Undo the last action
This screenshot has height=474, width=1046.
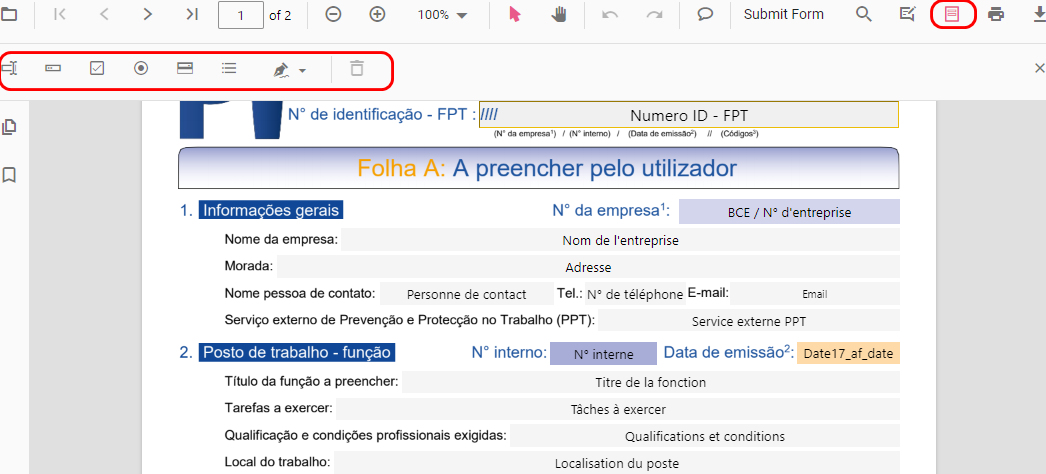(610, 14)
